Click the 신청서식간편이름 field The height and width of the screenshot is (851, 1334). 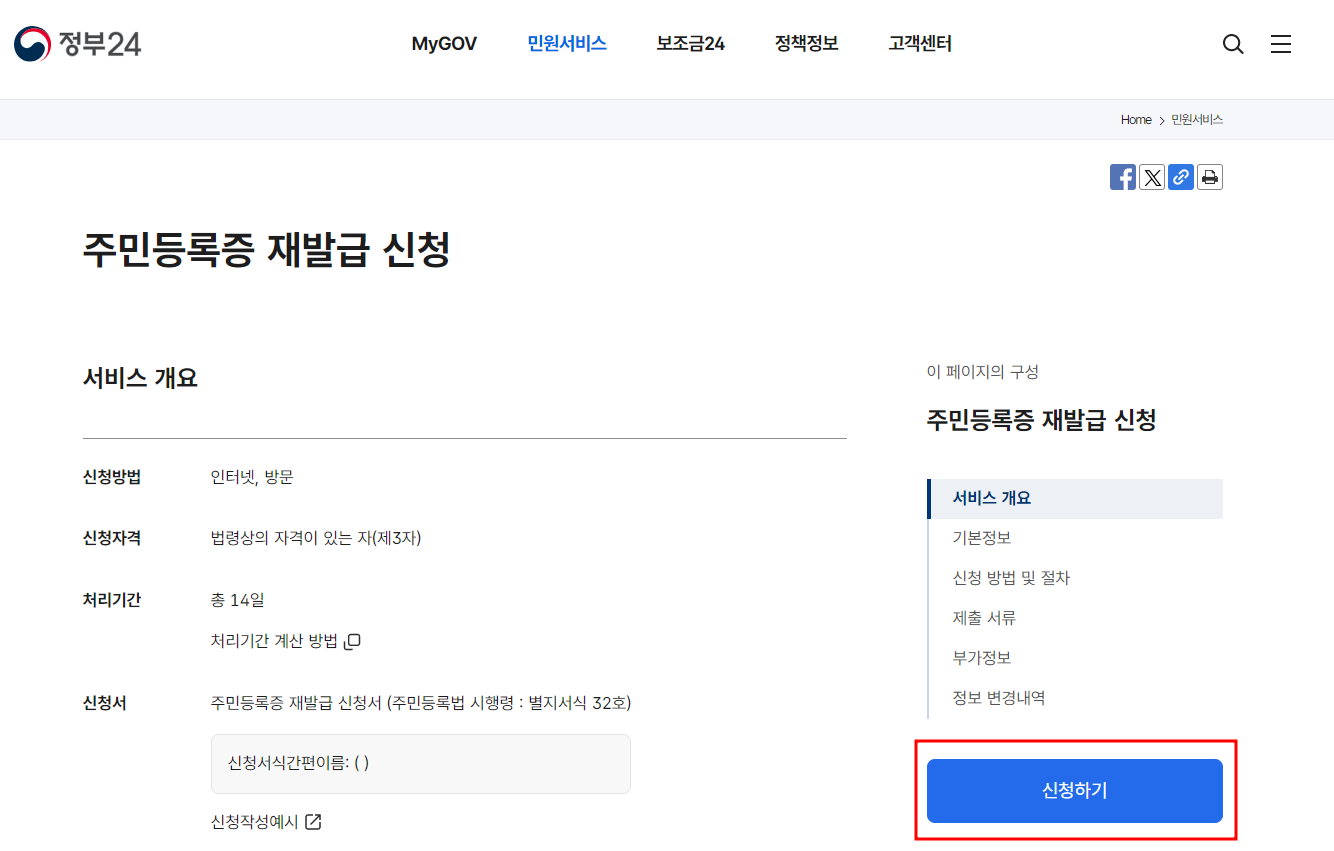click(x=420, y=763)
